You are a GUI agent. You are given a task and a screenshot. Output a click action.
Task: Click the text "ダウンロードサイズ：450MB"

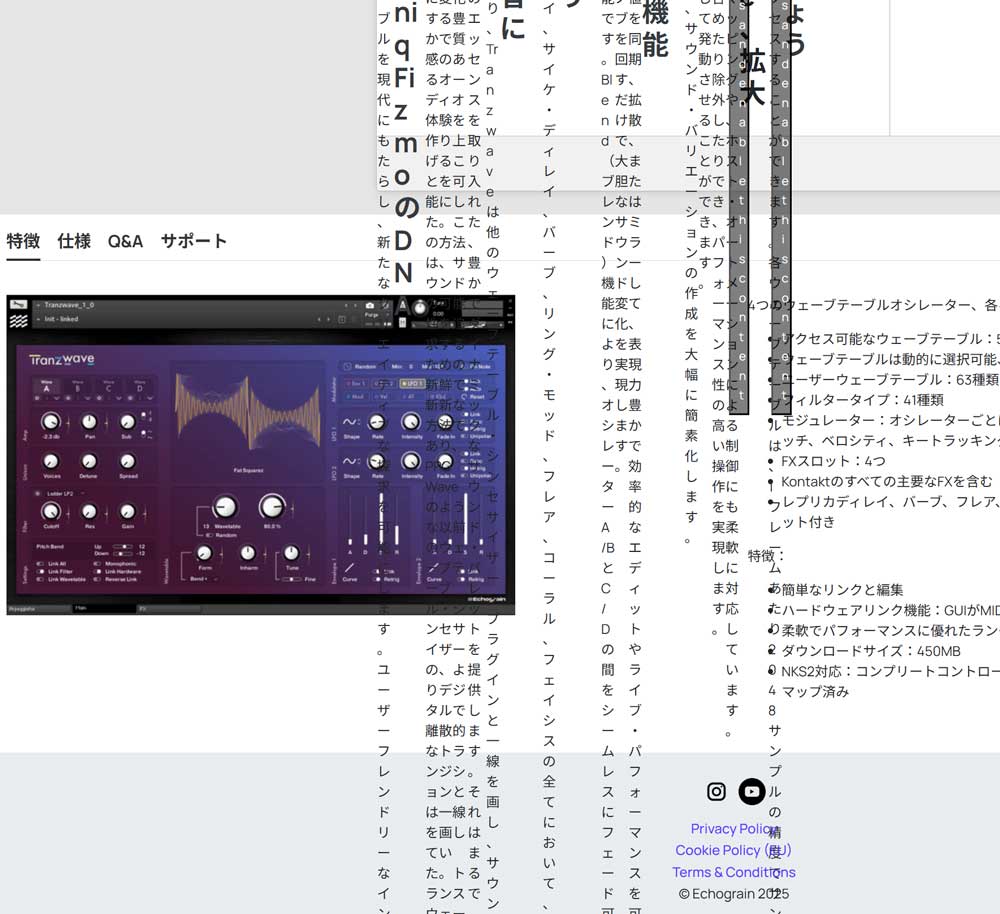pos(871,651)
